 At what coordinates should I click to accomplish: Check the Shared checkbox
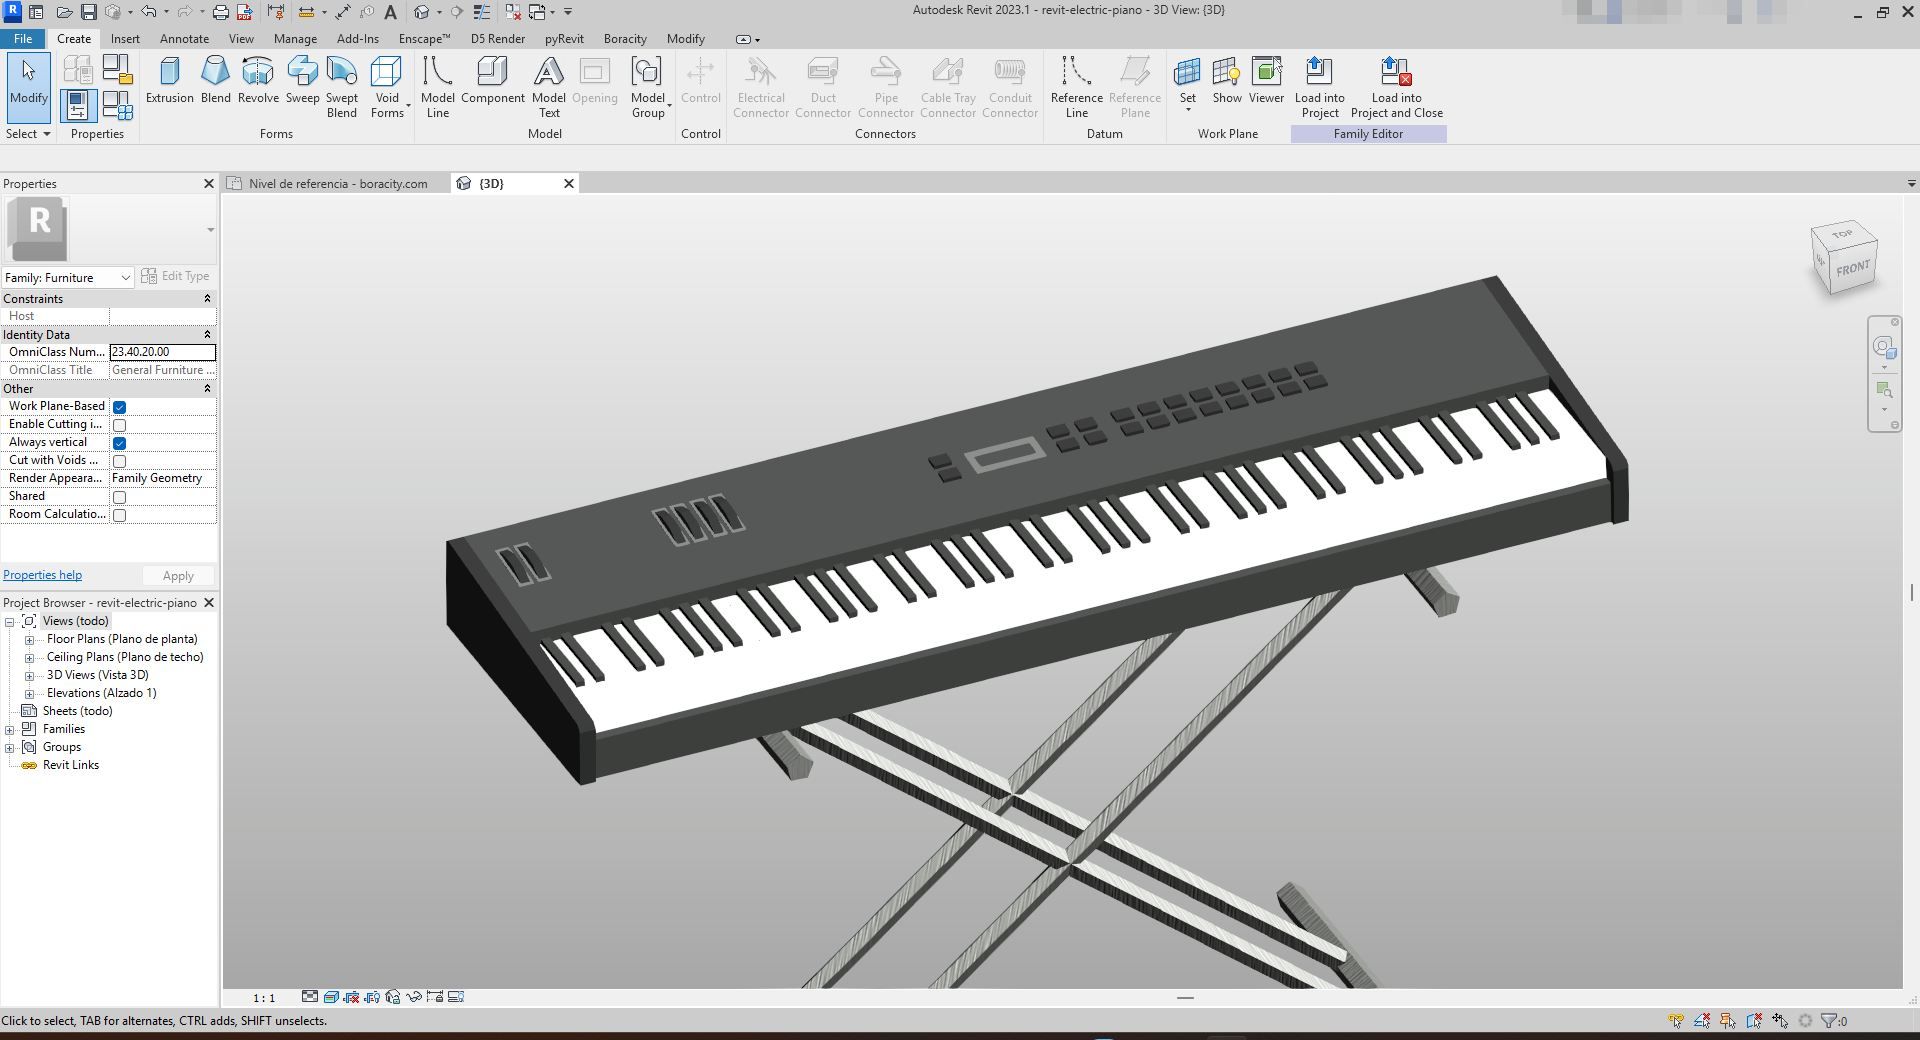(x=119, y=497)
